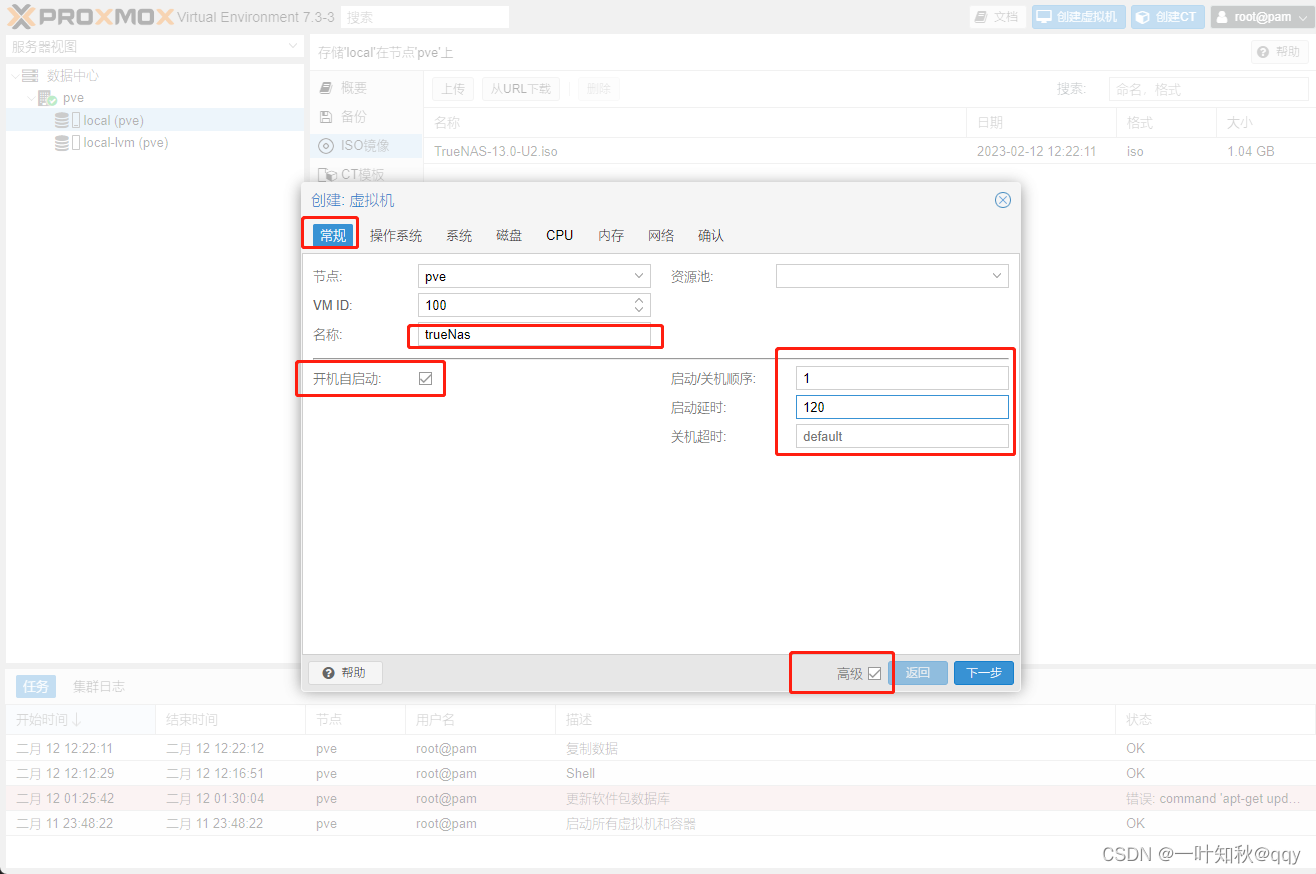
Task: Switch to the CPU tab
Action: [560, 235]
